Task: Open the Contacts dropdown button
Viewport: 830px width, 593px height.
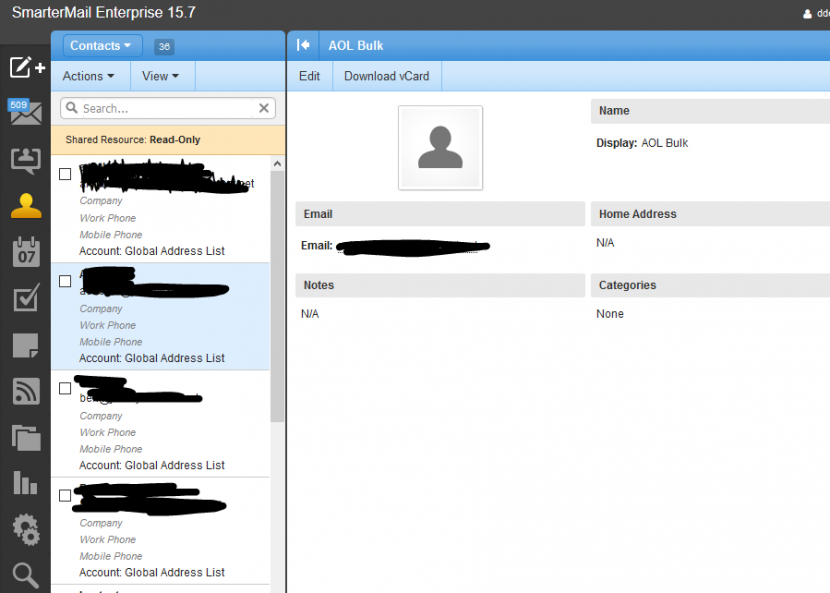Action: 100,45
